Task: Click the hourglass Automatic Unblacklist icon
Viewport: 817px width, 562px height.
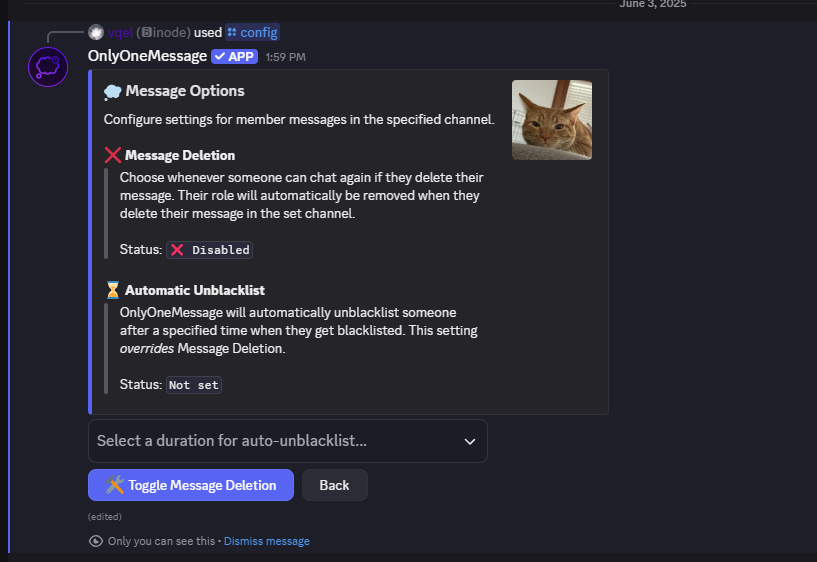Action: coord(113,290)
